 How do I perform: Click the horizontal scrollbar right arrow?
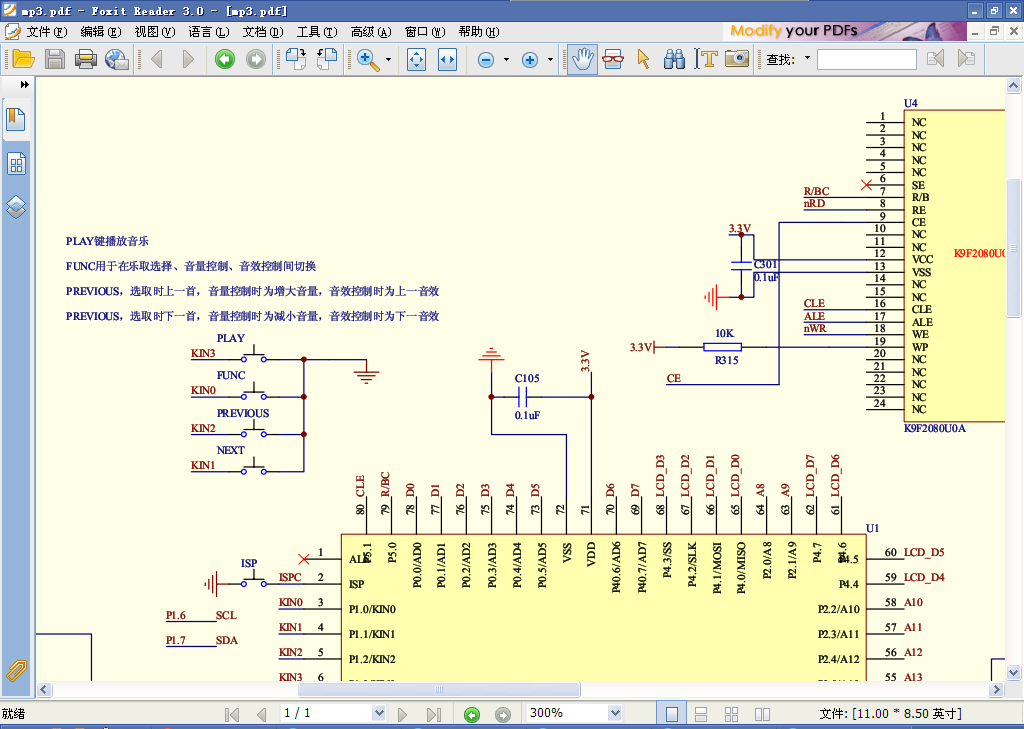(997, 689)
